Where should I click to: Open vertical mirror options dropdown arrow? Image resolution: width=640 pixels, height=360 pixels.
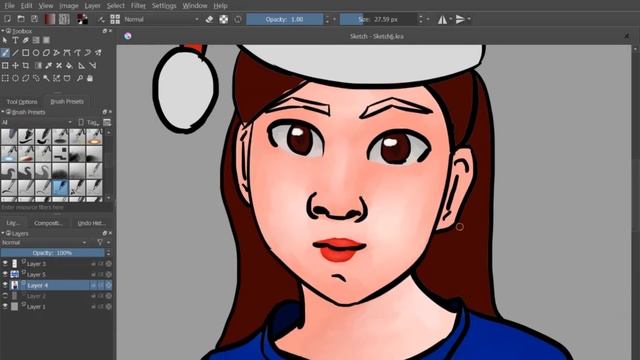(x=469, y=19)
